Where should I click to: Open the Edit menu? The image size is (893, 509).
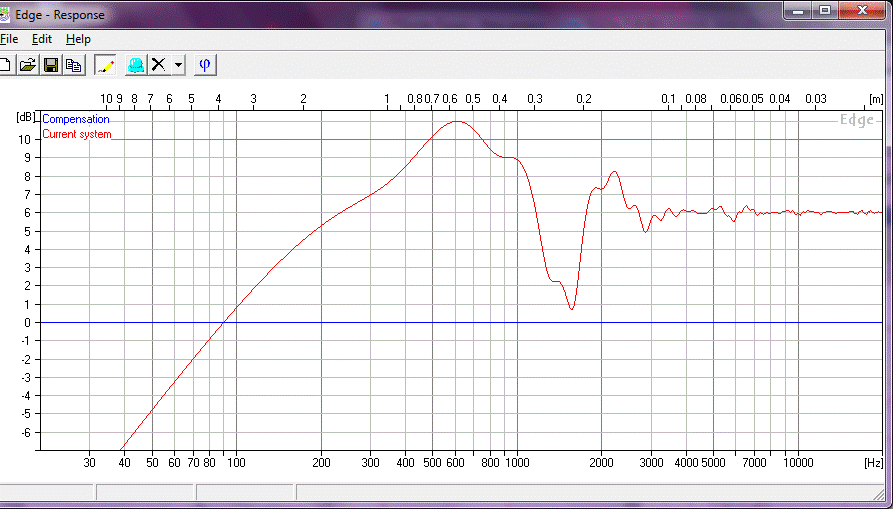click(x=42, y=39)
